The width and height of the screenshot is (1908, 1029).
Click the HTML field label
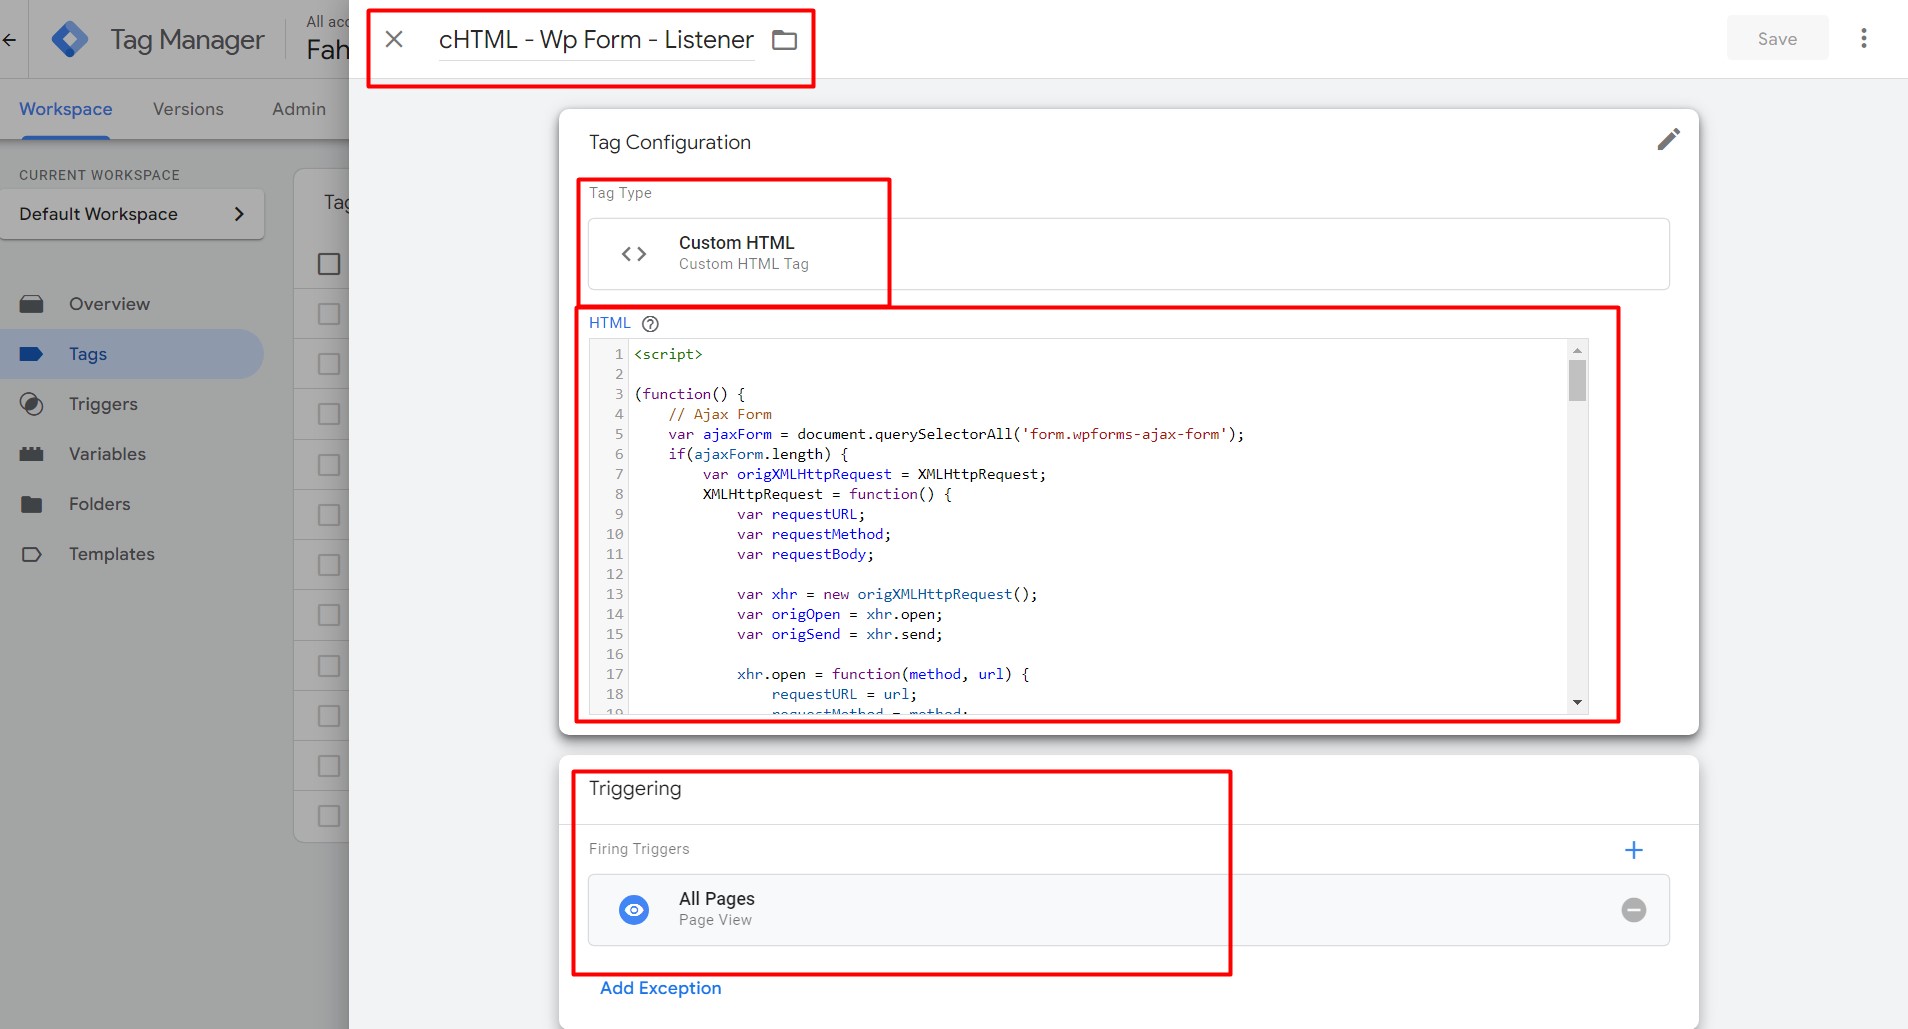coord(609,323)
